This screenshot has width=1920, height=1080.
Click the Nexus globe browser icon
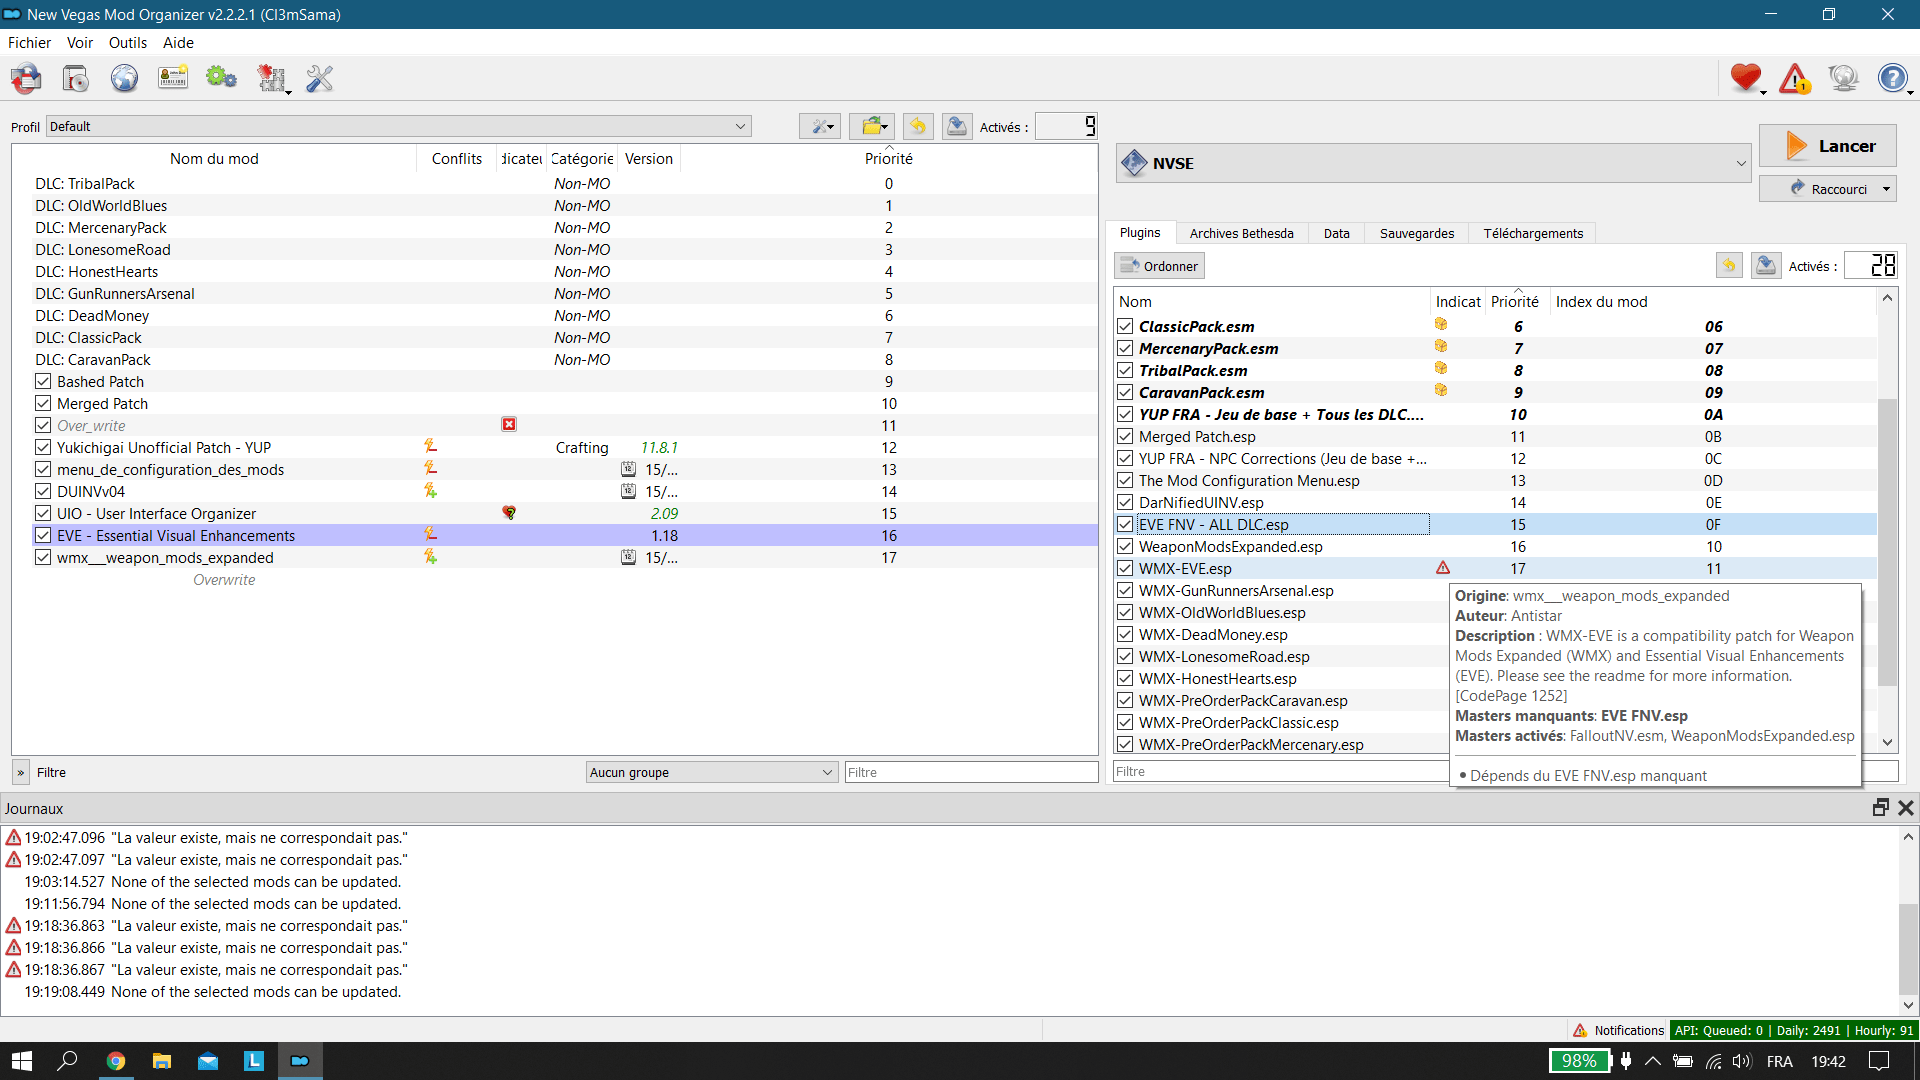click(x=124, y=78)
